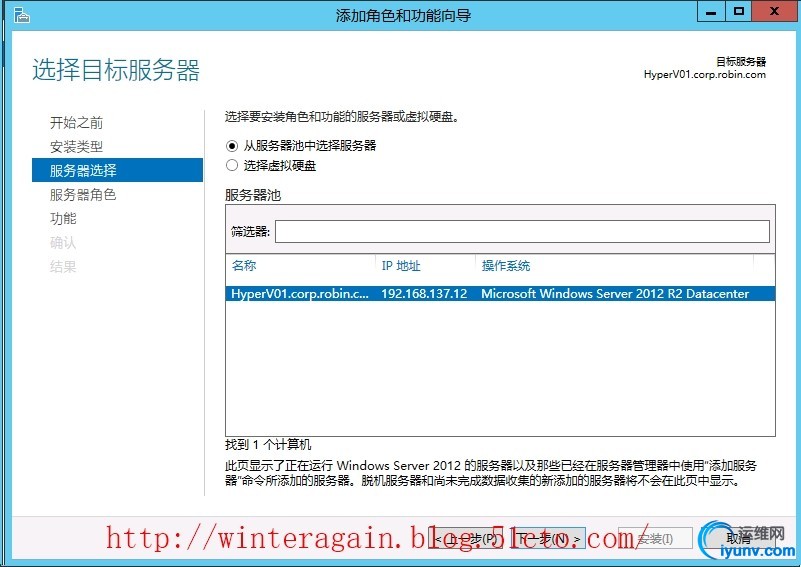Viewport: 801px width, 567px height.
Task: Minimize the wizard window
Action: [711, 12]
